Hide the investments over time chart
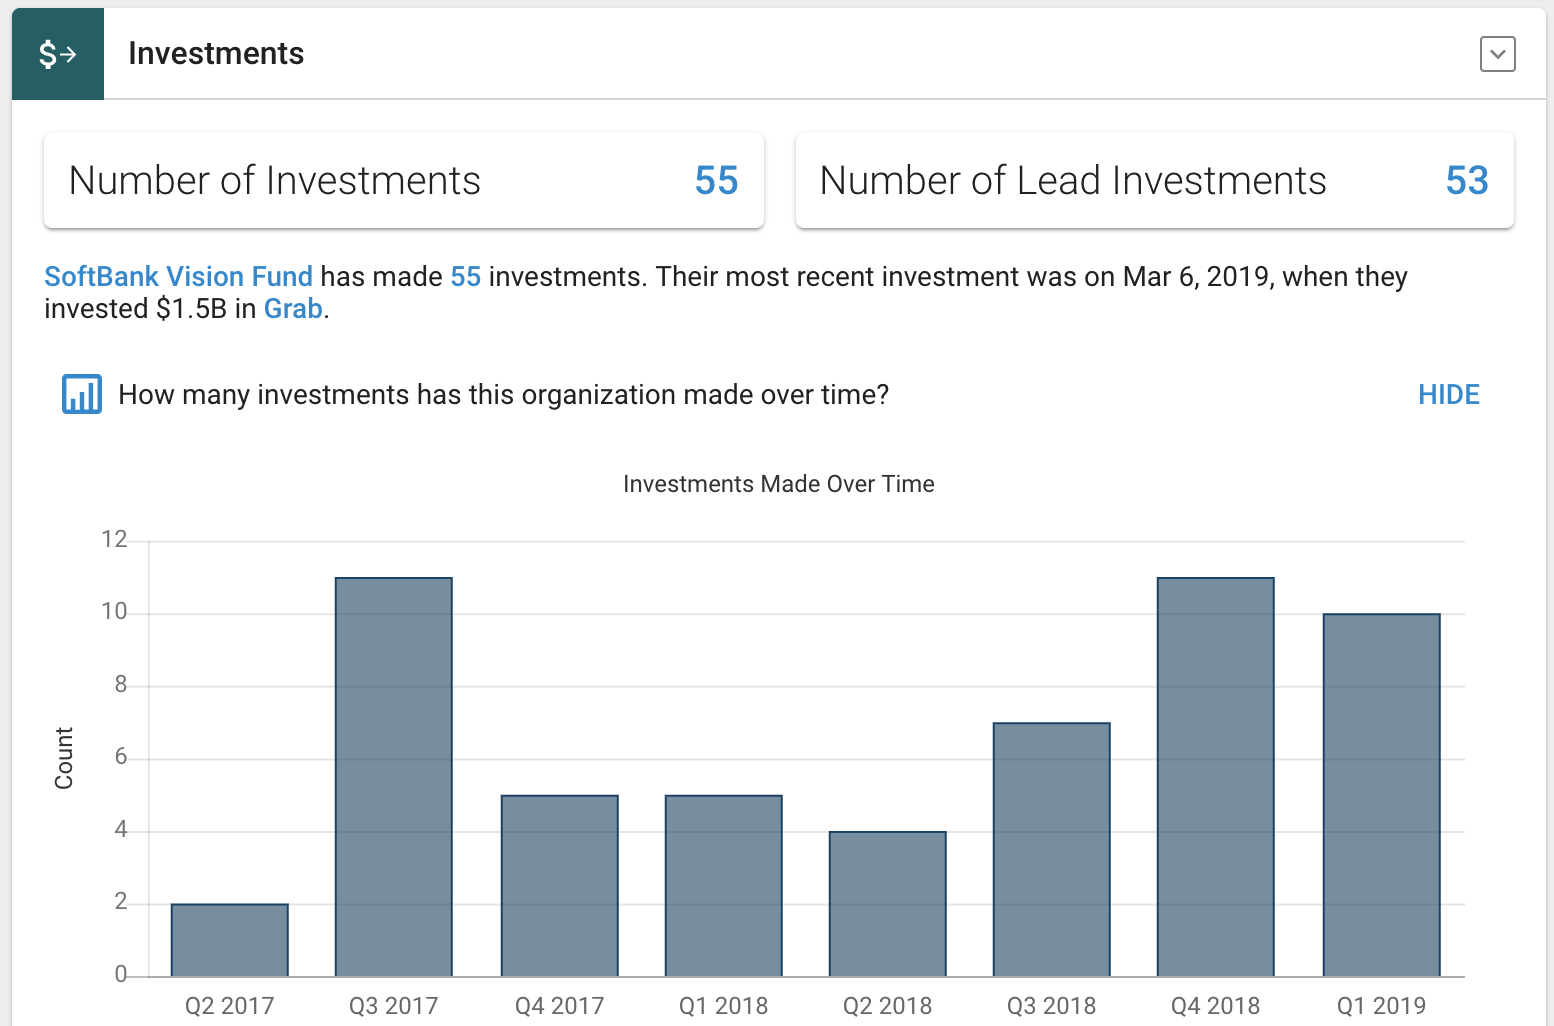 (1448, 394)
